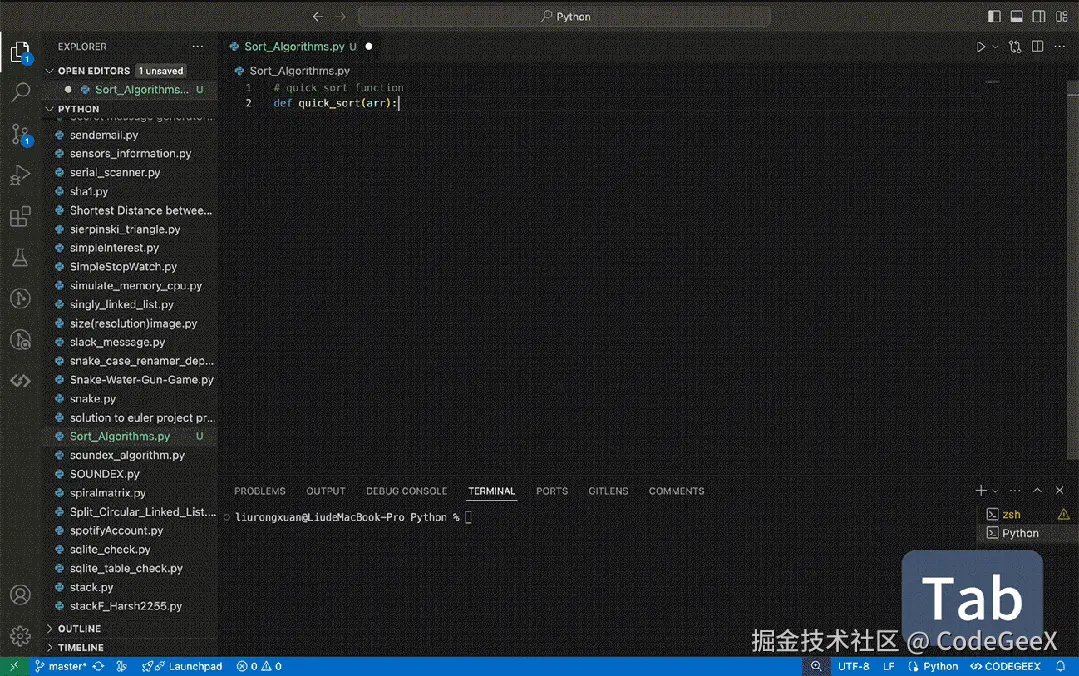Switch branch via master status item
The width and height of the screenshot is (1079, 676).
pyautogui.click(x=61, y=666)
